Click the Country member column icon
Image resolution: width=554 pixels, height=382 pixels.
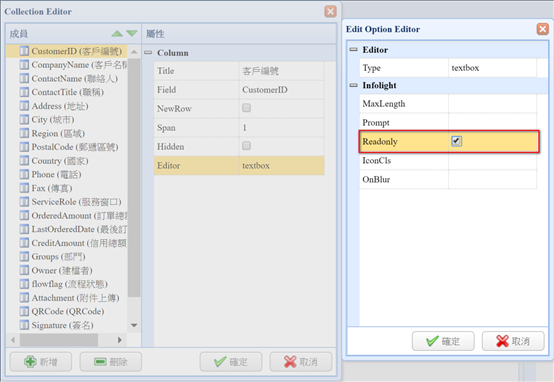click(x=24, y=161)
